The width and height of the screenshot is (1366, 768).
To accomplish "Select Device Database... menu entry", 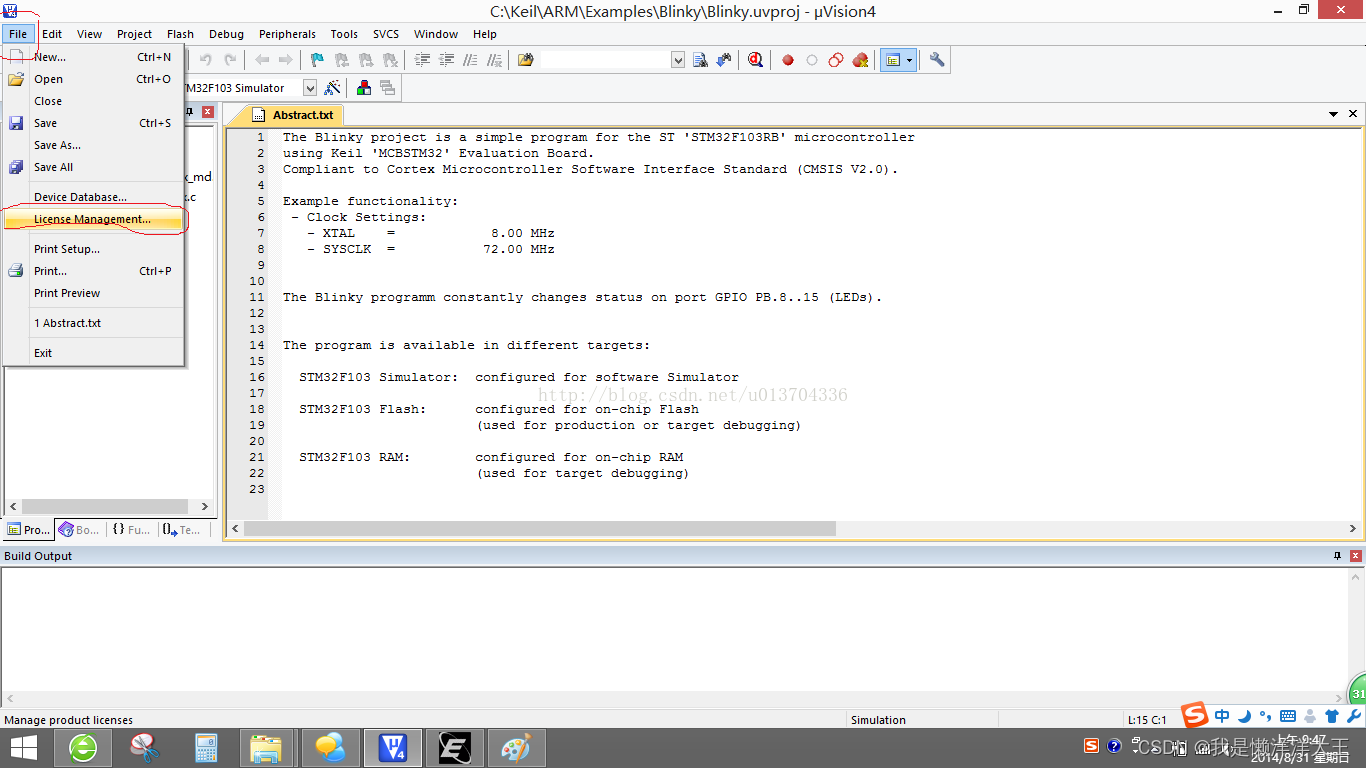I will pyautogui.click(x=94, y=197).
